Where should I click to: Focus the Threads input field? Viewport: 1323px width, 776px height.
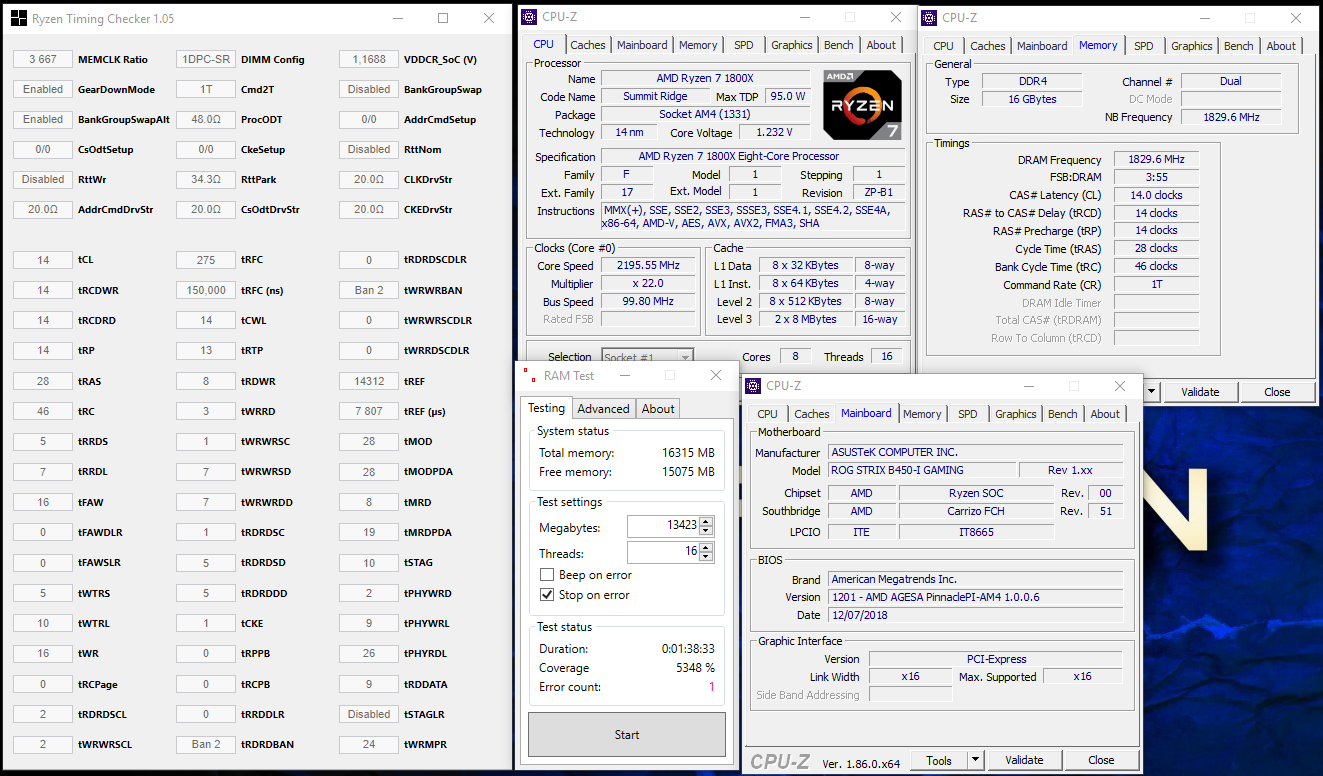coord(663,553)
